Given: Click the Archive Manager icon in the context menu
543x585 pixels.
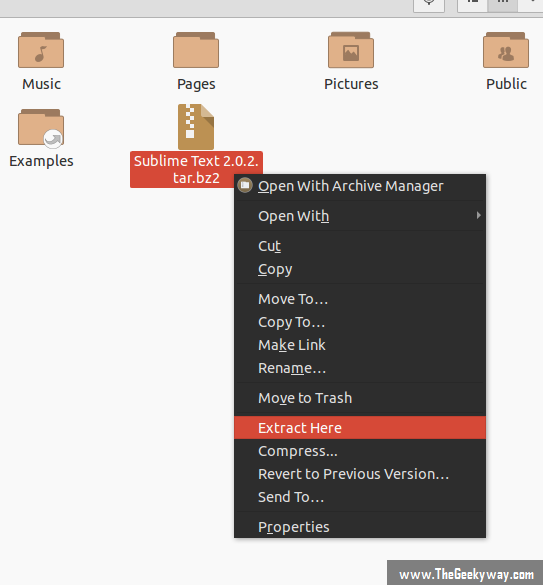Looking at the screenshot, I should [245, 185].
